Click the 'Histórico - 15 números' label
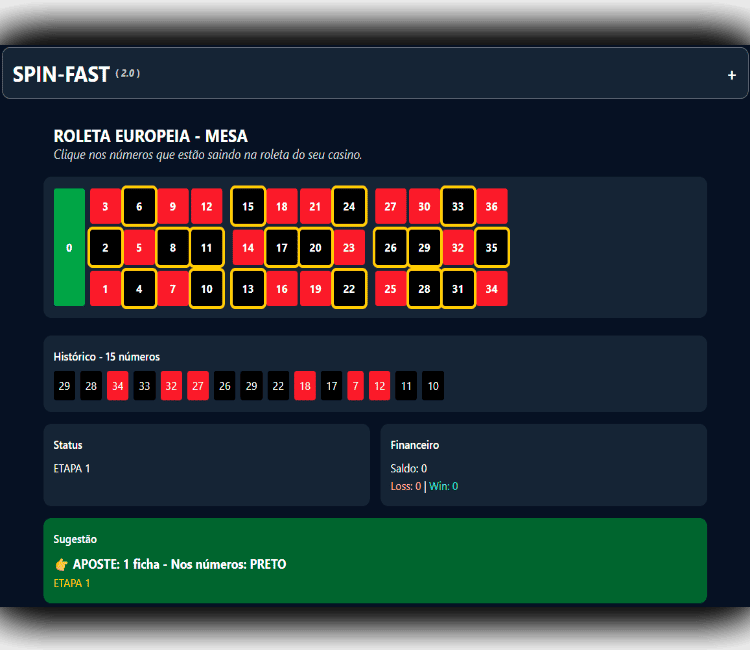Viewport: 750px width, 650px height. pos(107,357)
